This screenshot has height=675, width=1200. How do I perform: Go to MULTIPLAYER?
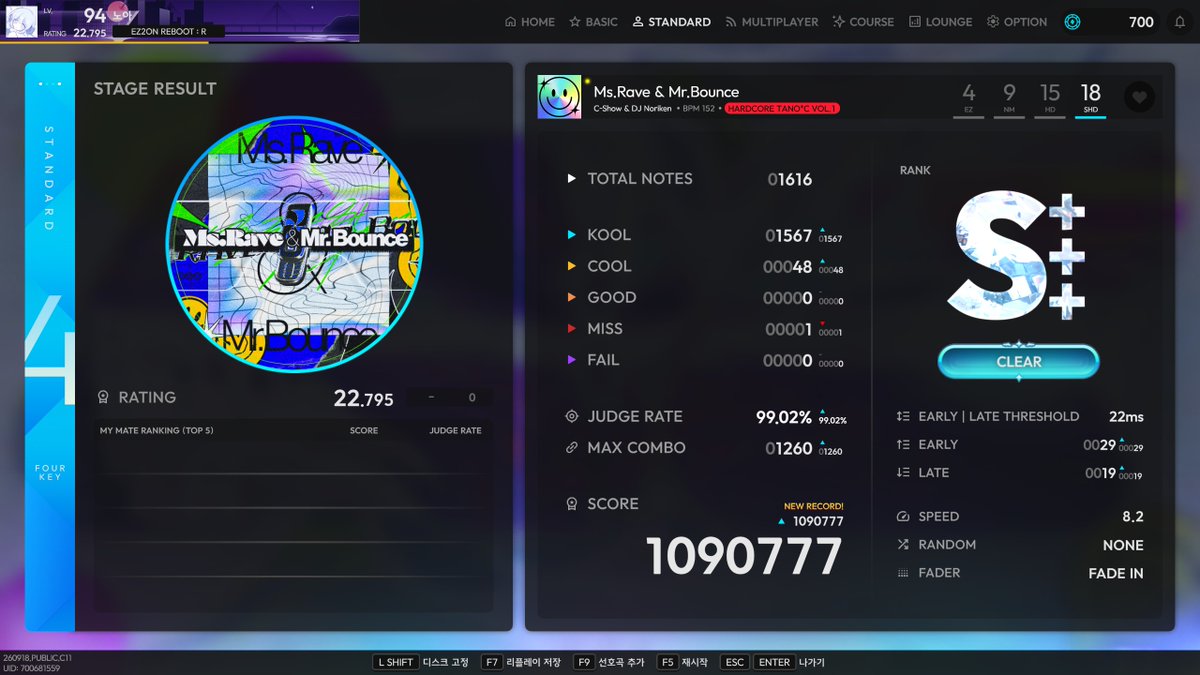(772, 22)
